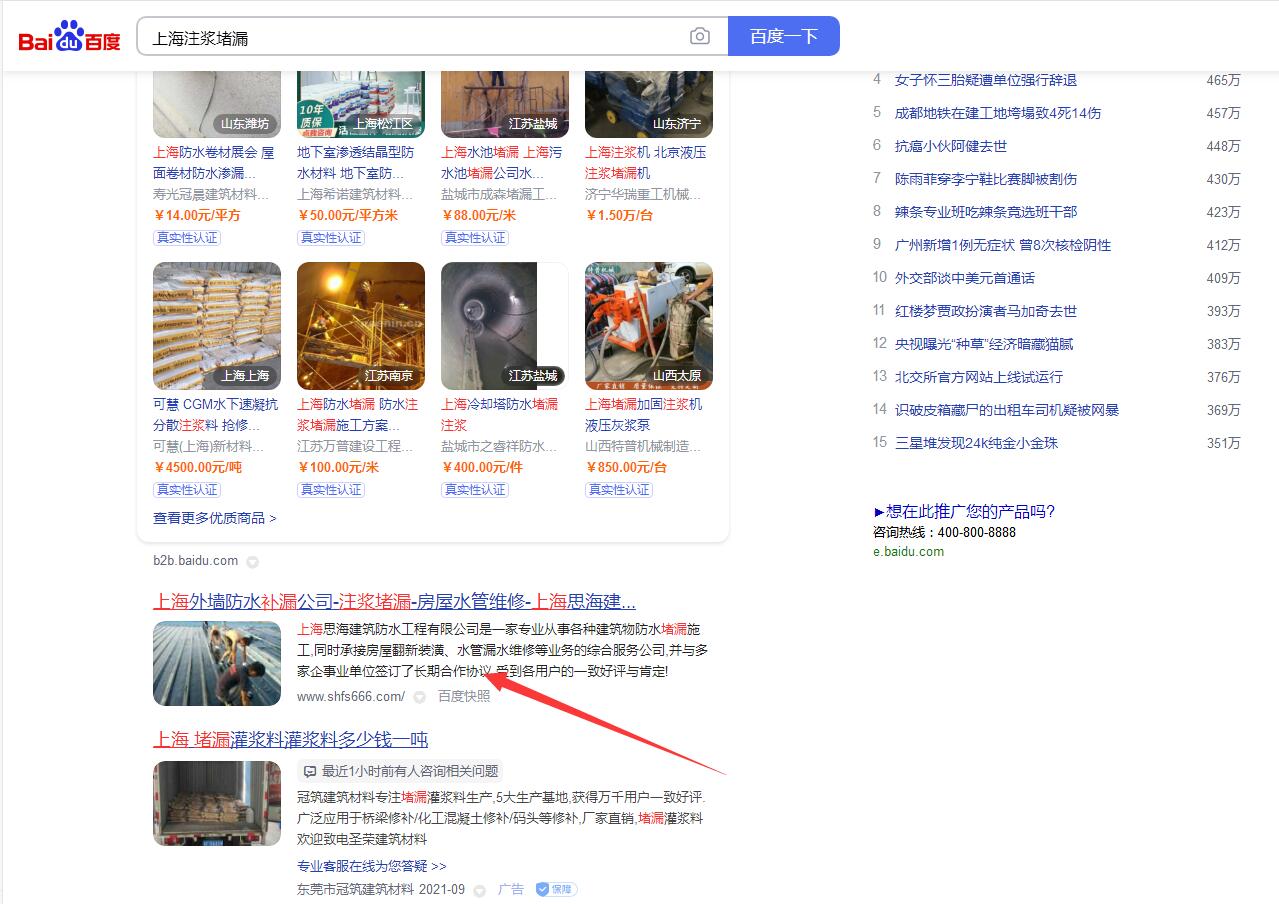This screenshot has height=904, width=1279.
Task: Click 真实性认证 badge under ¥4500.00 product
Action: pyautogui.click(x=187, y=490)
